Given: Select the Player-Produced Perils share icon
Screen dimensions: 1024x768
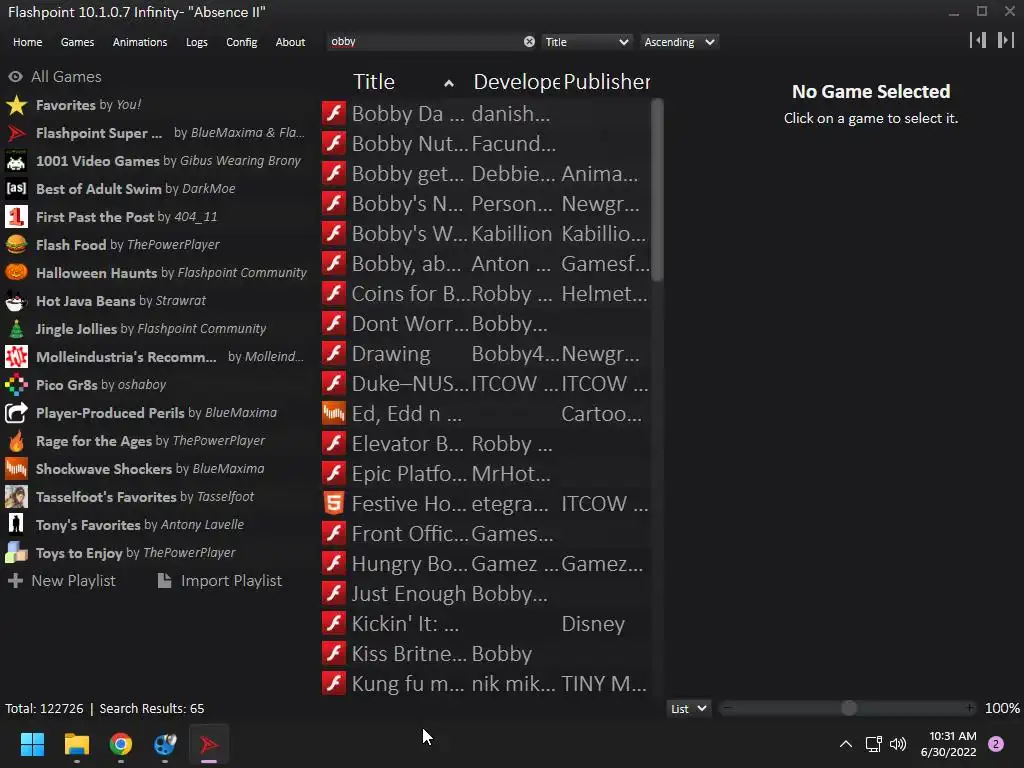Looking at the screenshot, I should 16,413.
